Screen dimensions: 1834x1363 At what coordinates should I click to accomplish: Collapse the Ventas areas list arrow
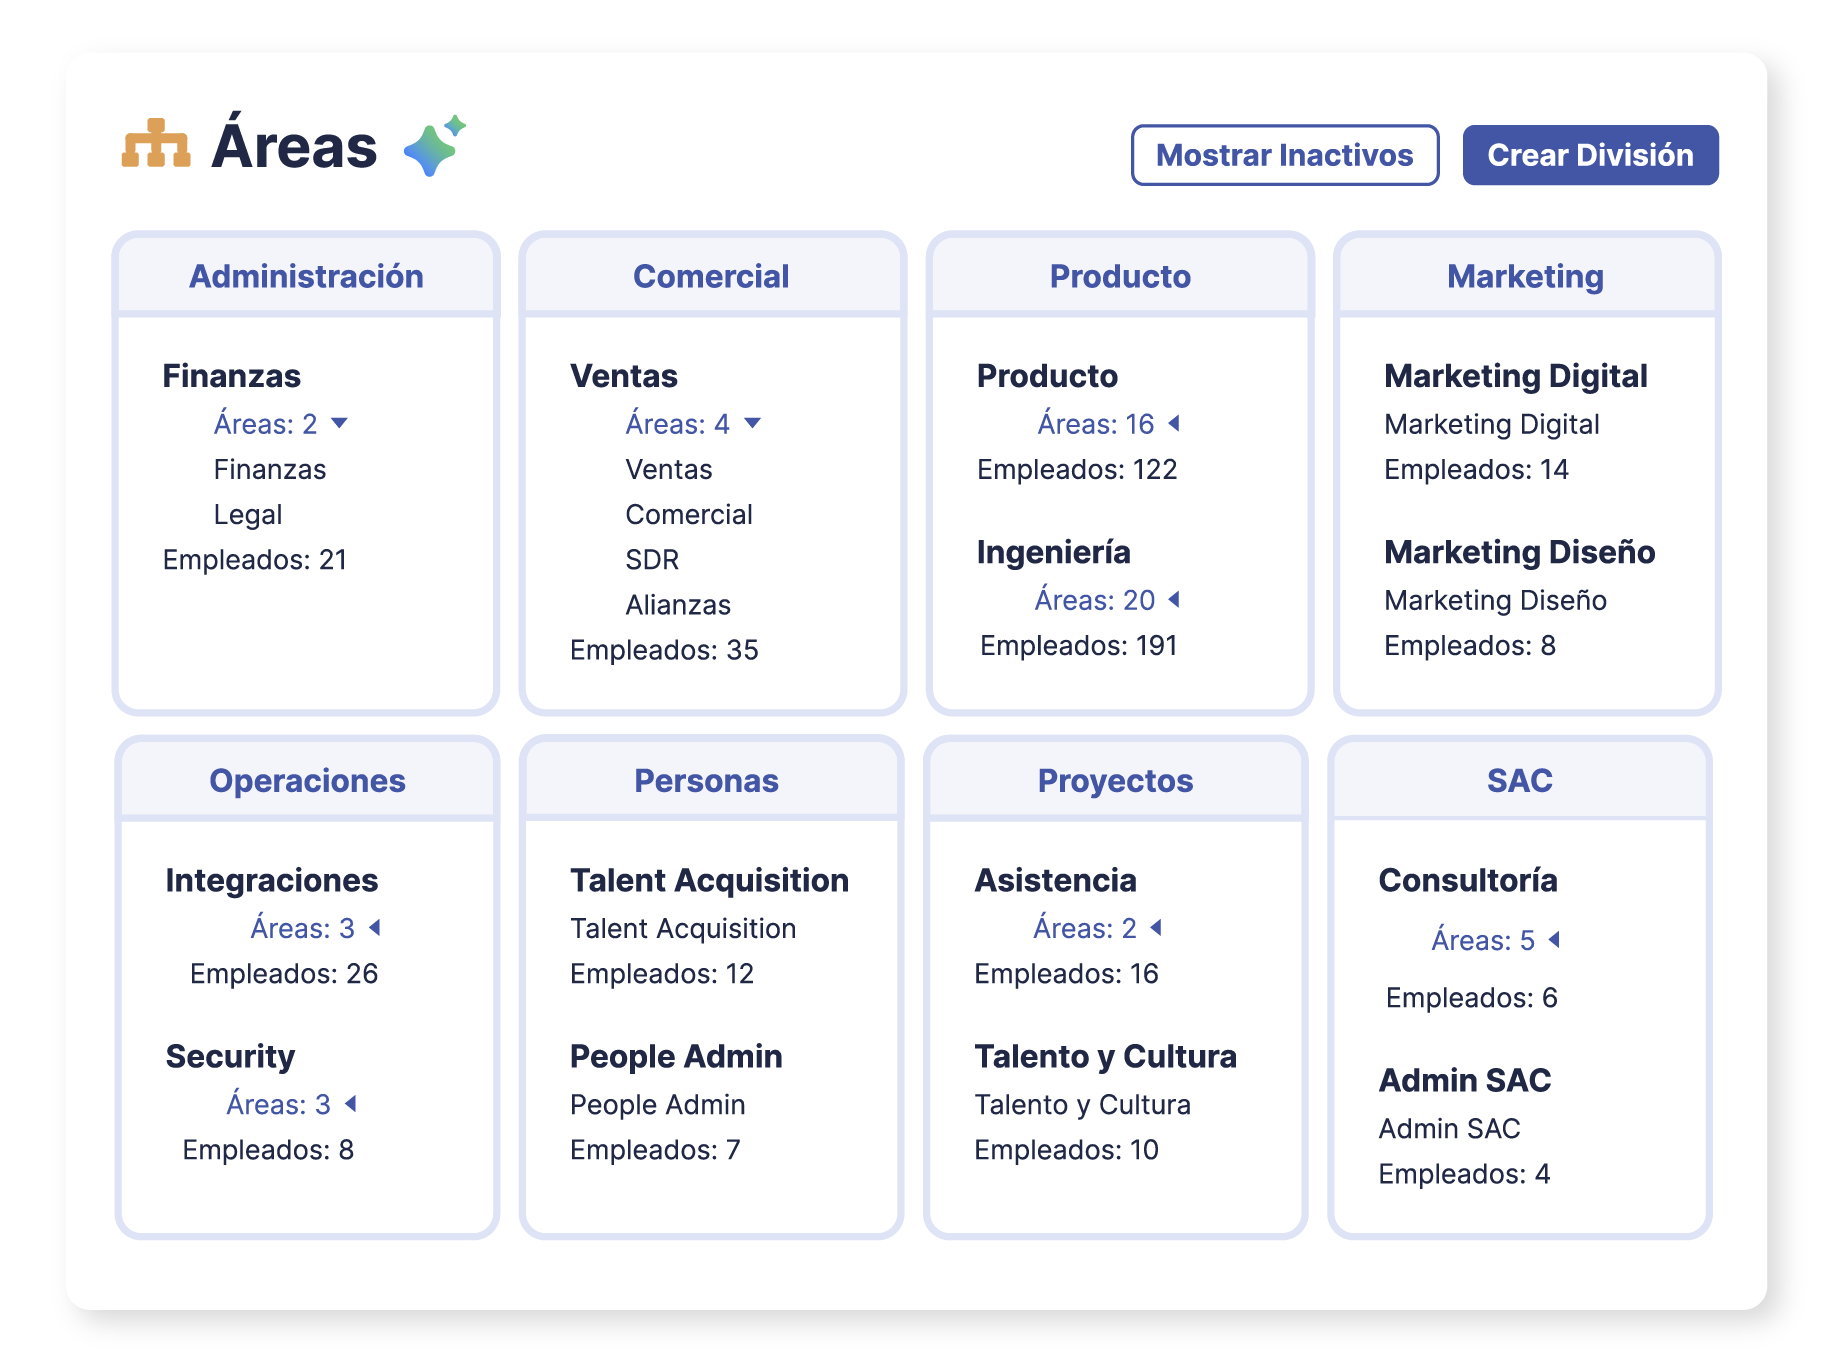pyautogui.click(x=752, y=423)
